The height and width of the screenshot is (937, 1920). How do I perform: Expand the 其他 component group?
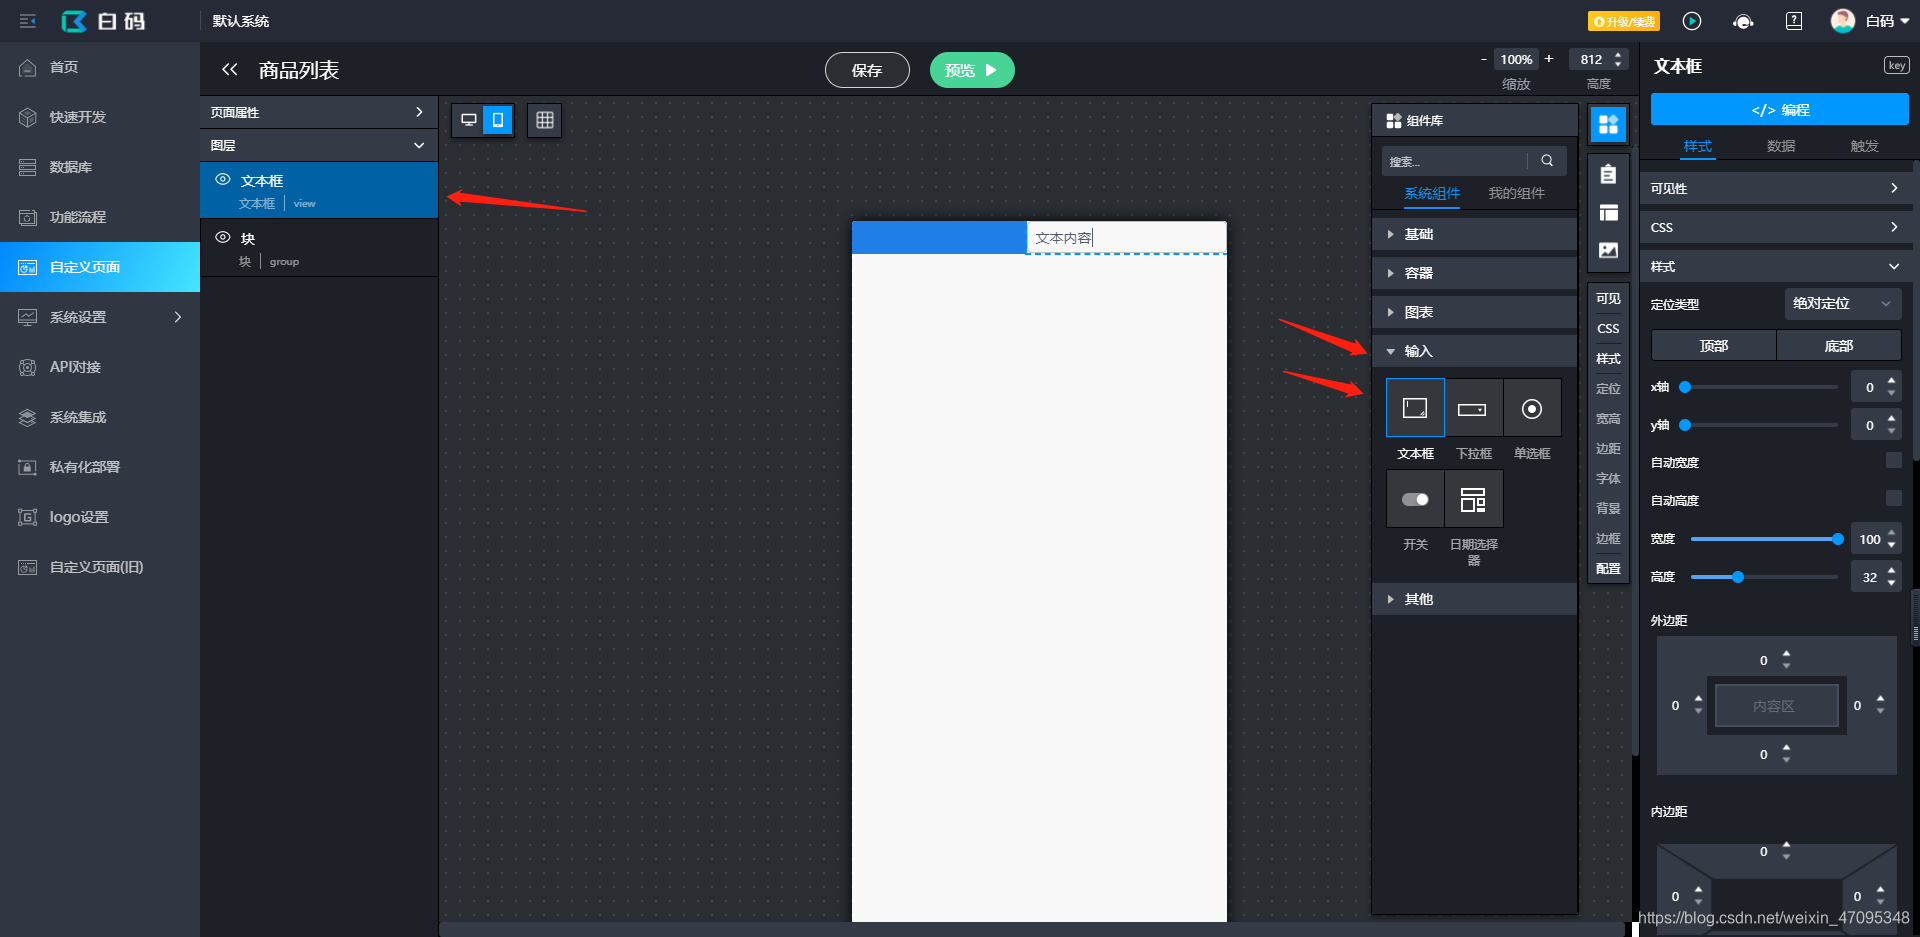(1474, 599)
